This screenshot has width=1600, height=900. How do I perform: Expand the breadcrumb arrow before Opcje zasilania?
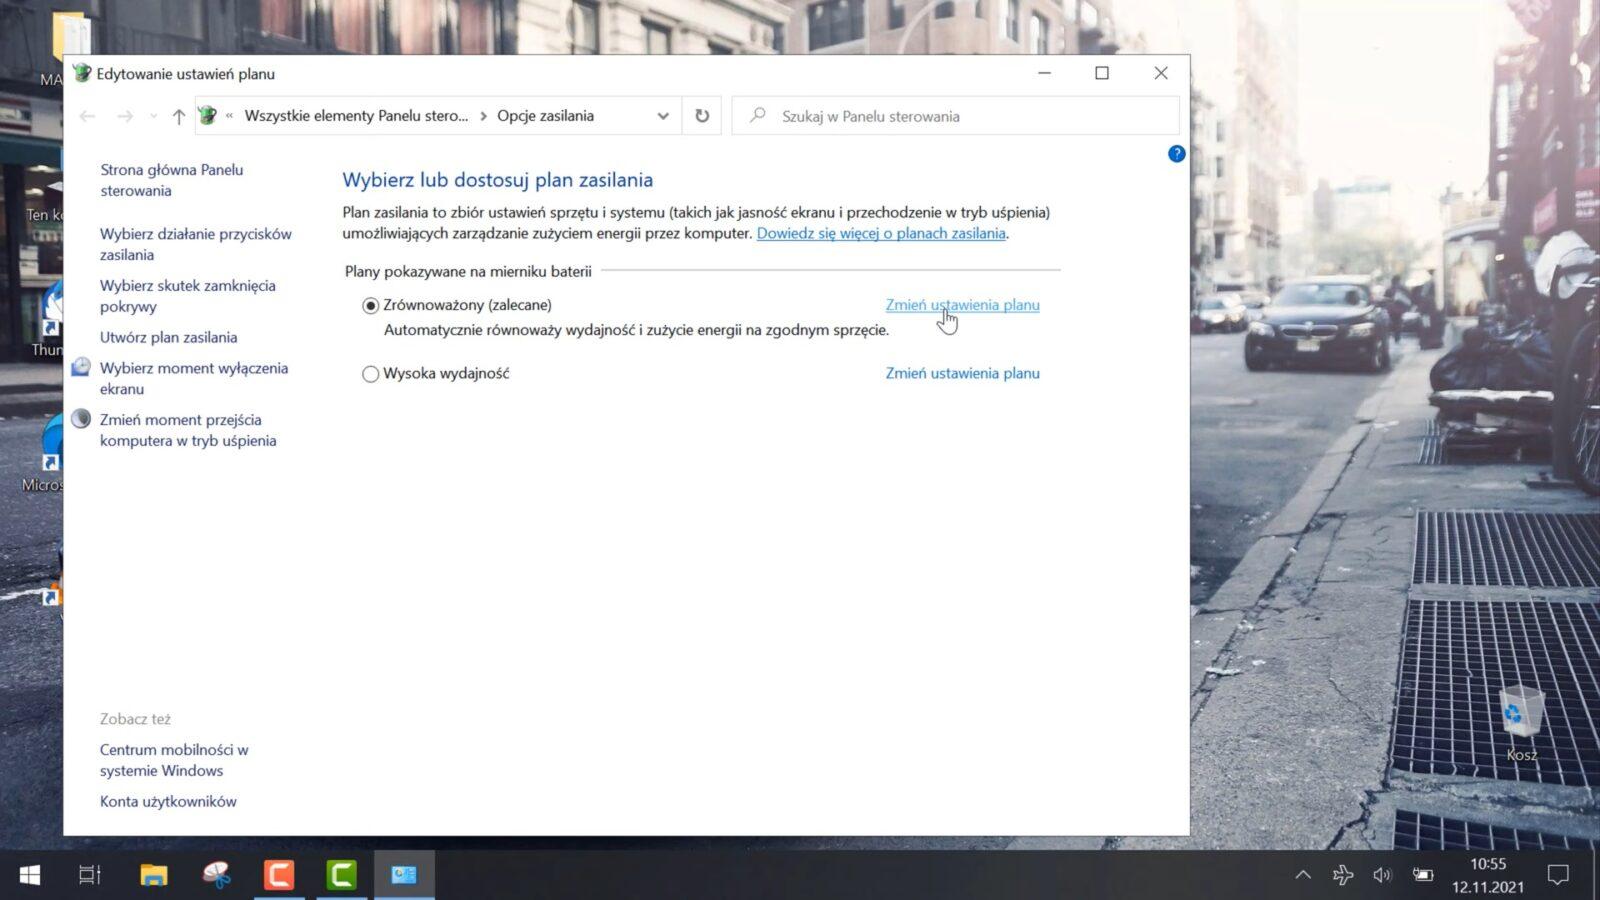click(x=483, y=116)
